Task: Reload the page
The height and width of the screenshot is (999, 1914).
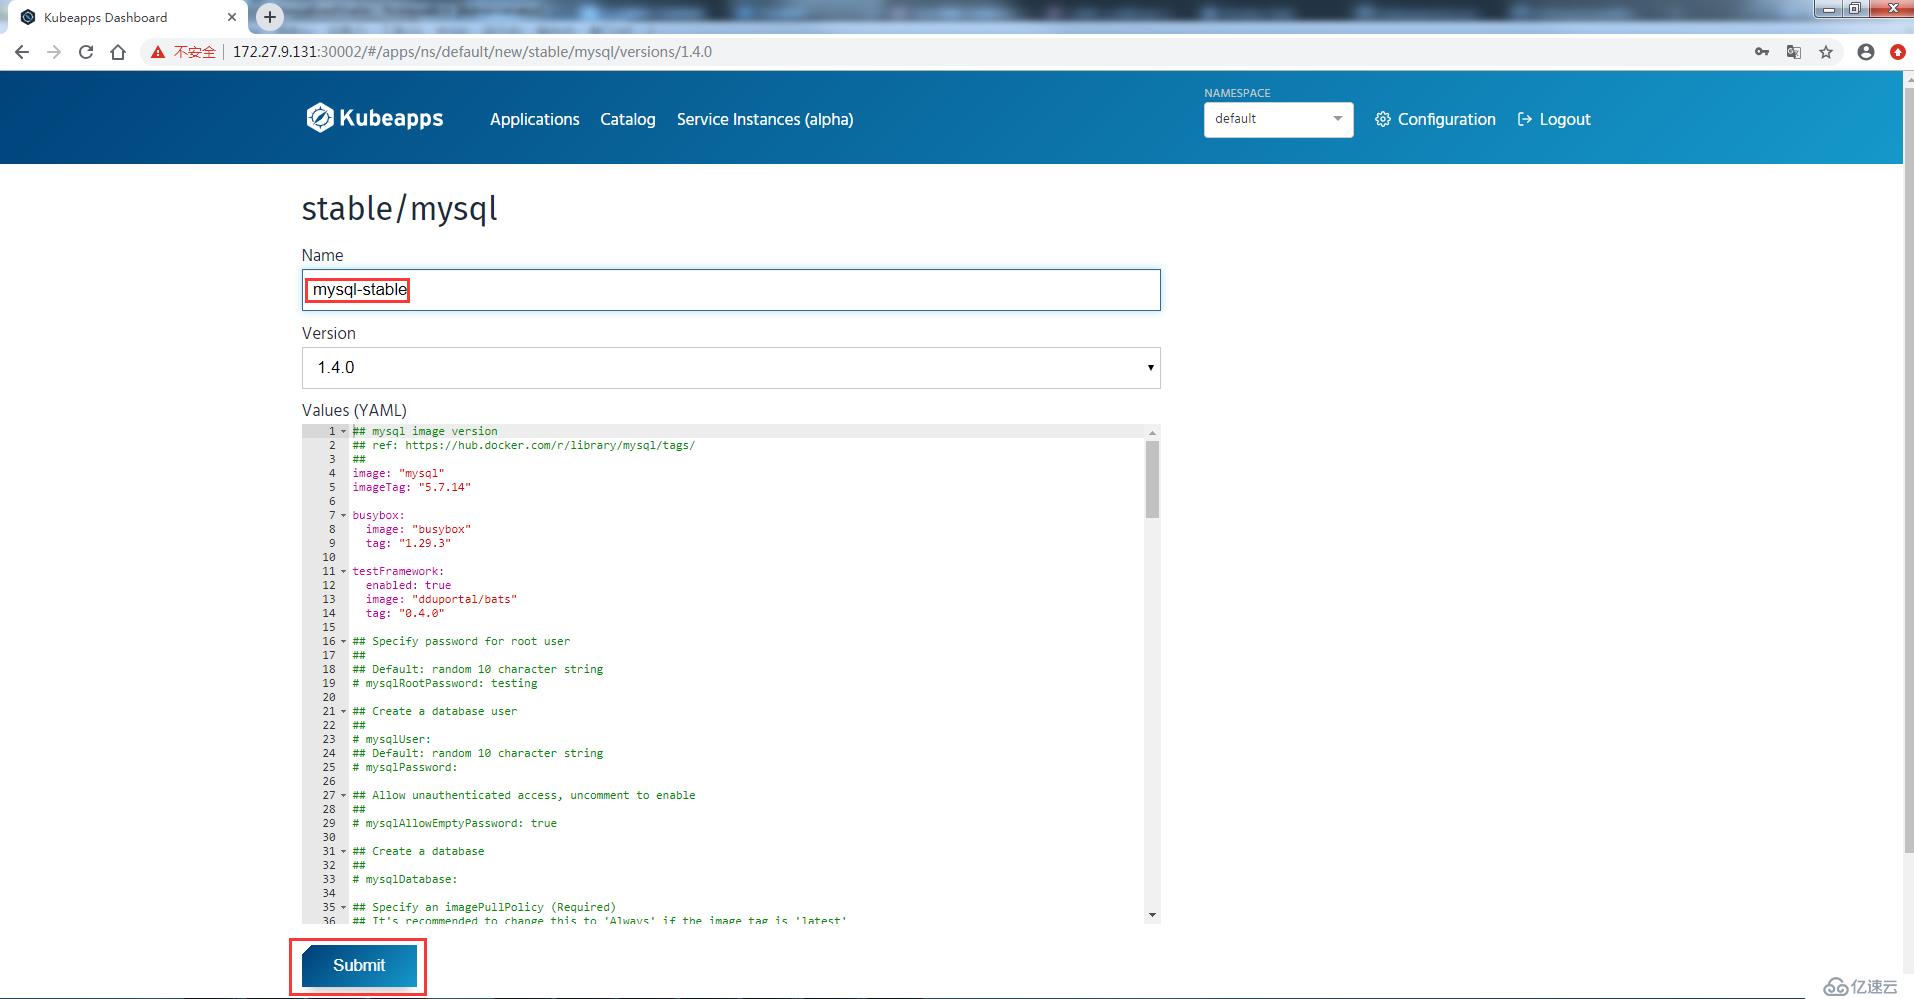Action: [x=86, y=52]
